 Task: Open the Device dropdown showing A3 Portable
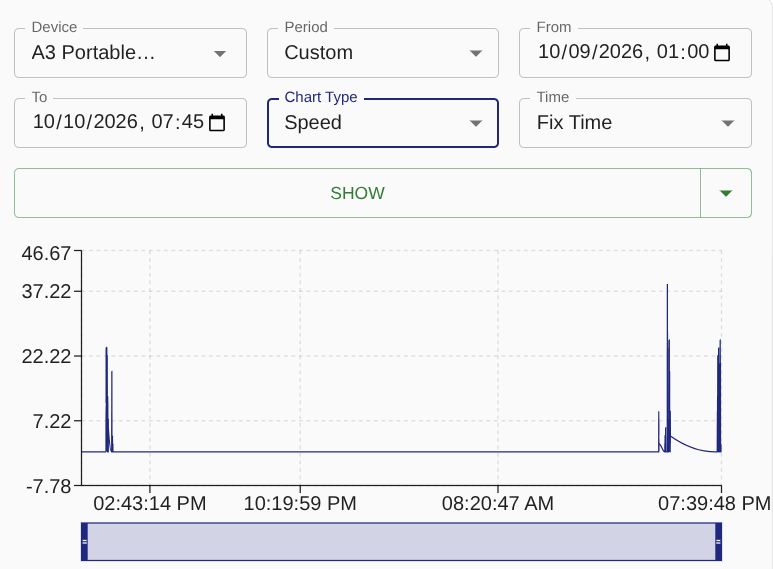(130, 53)
